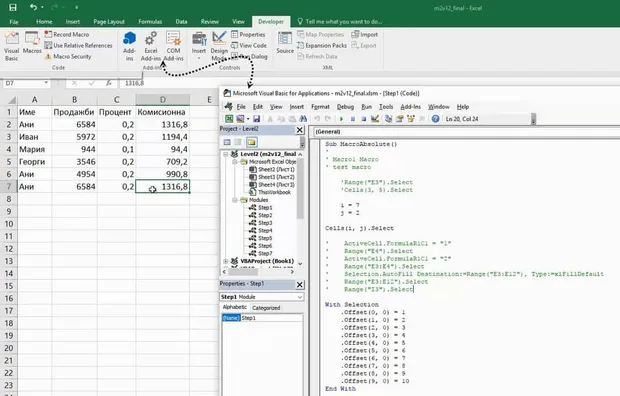Close the Properties - Step1 pane
Viewport: 620px width, 396px height.
tap(300, 284)
